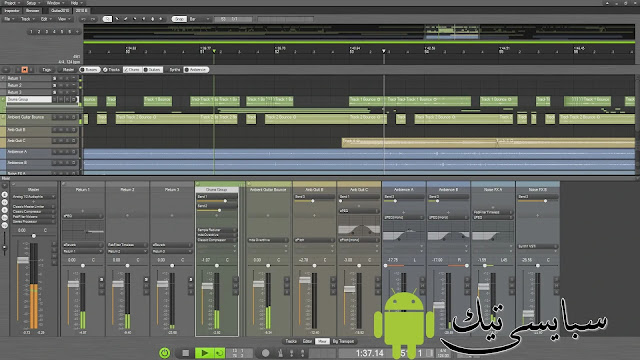
Task: Click the redo arrow in the toolbar
Action: [93, 19]
